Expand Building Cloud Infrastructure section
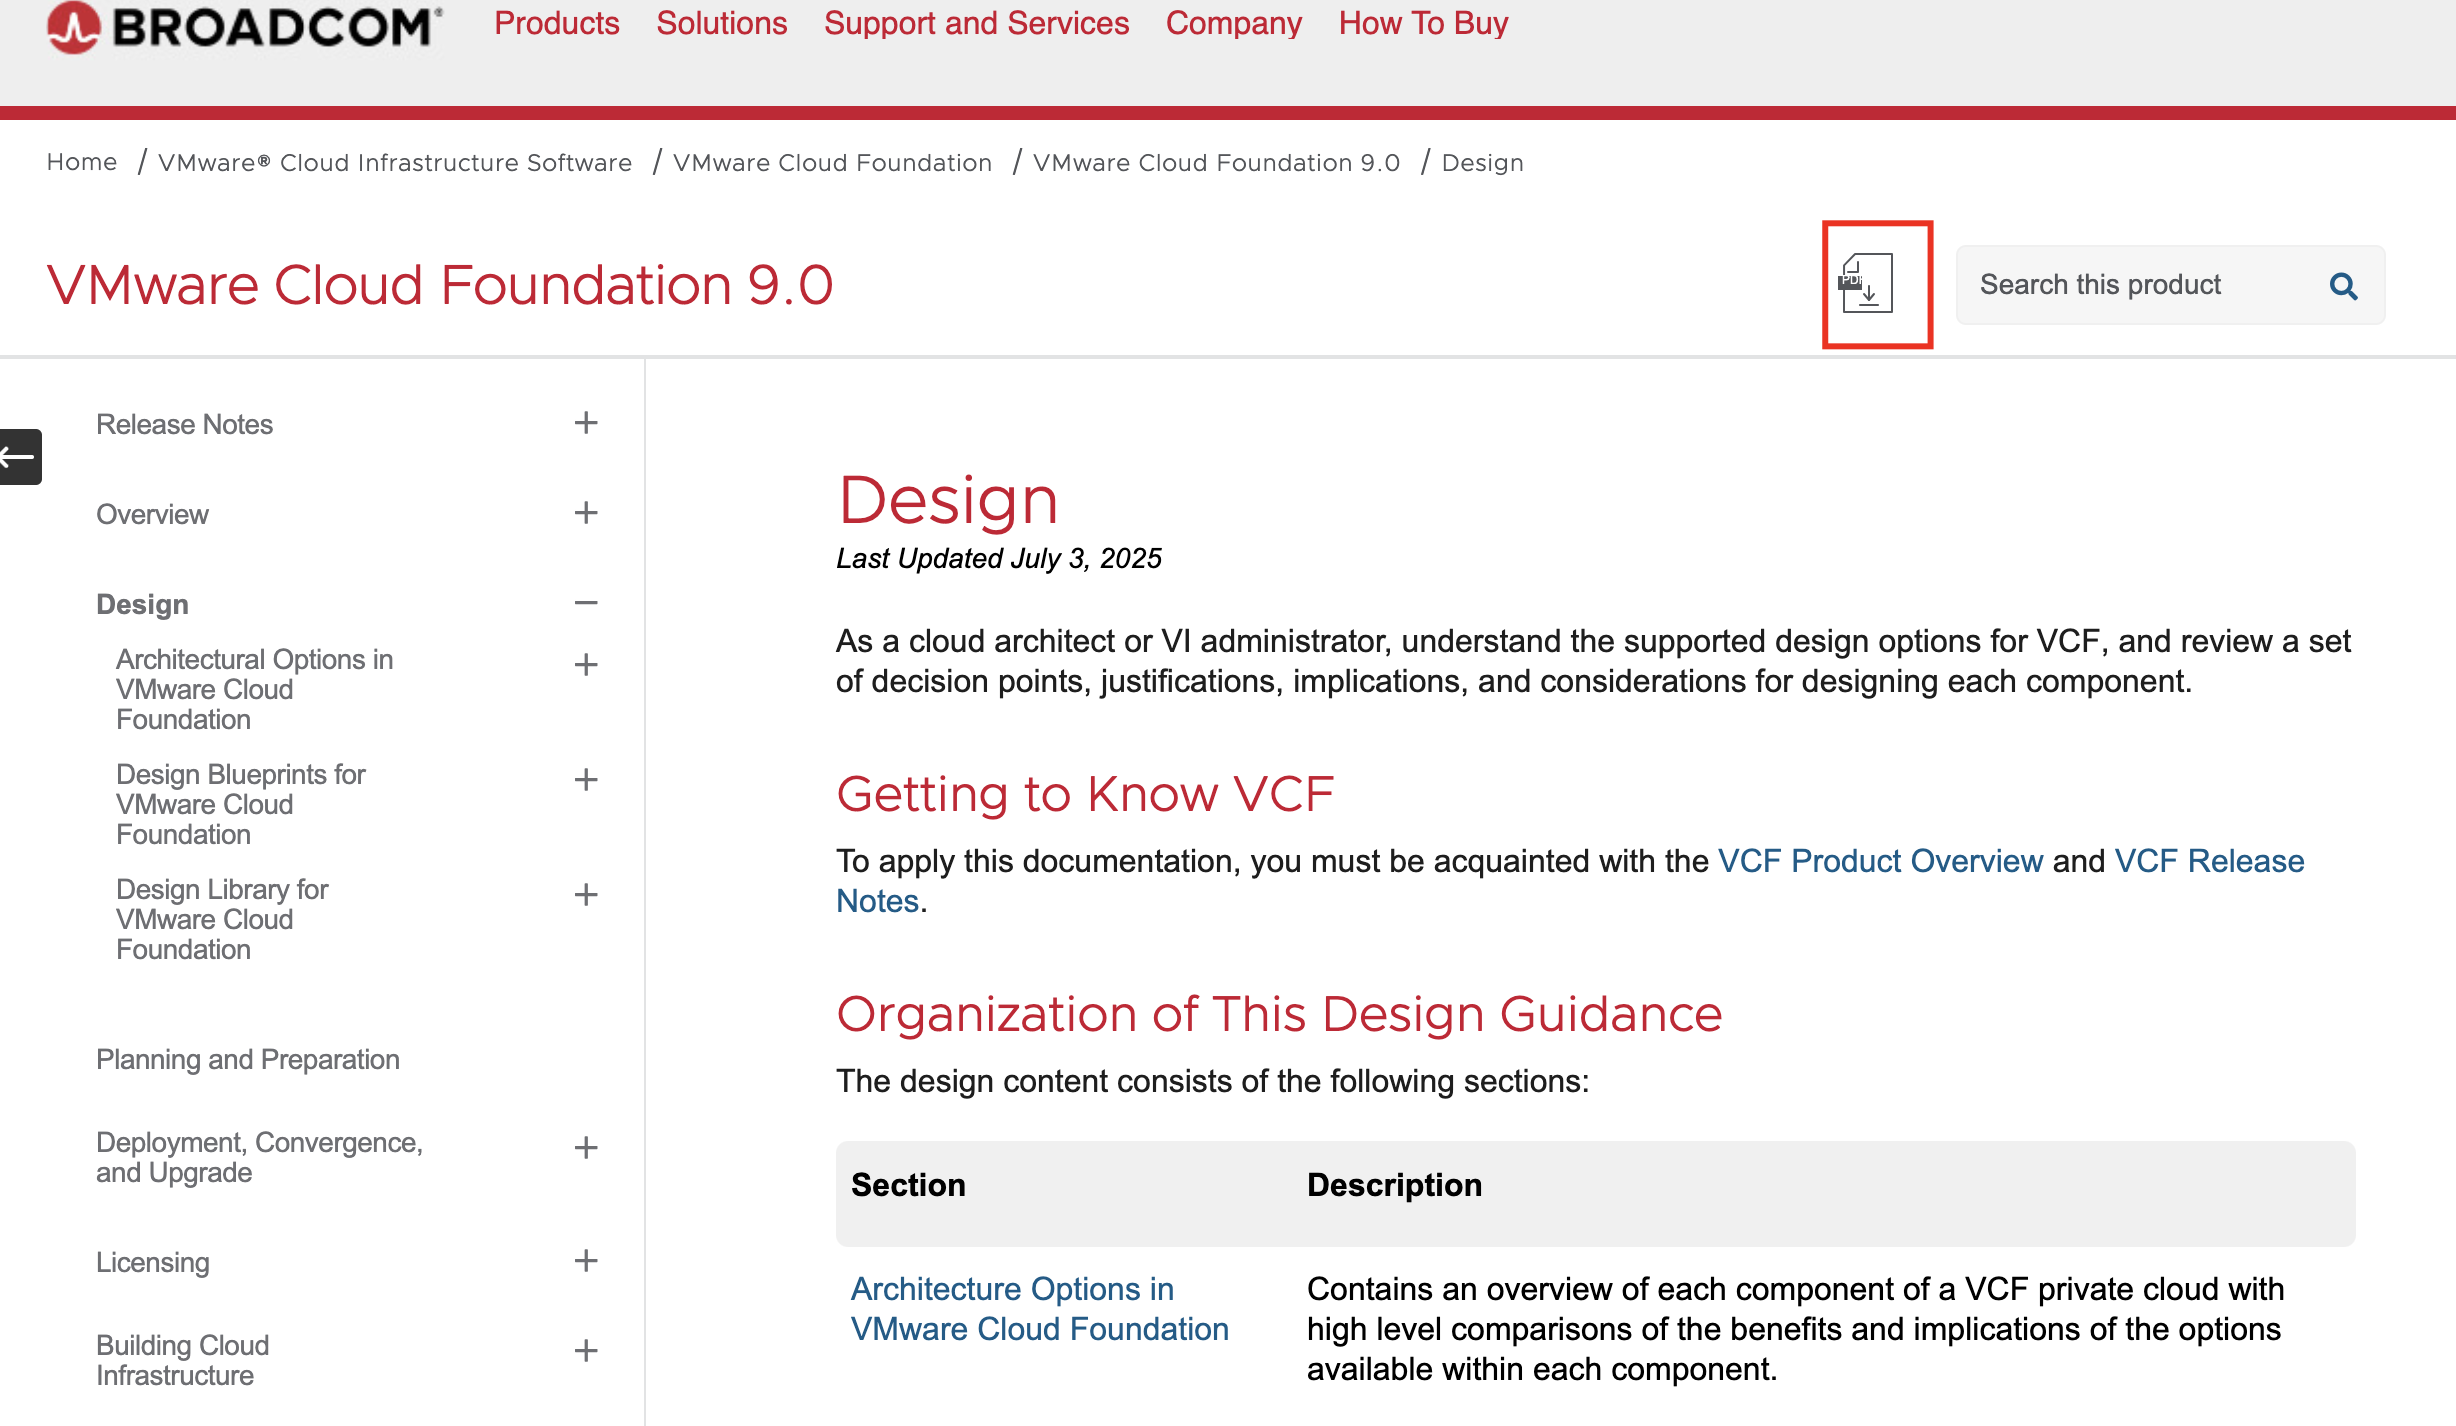The height and width of the screenshot is (1426, 2456). coord(586,1351)
